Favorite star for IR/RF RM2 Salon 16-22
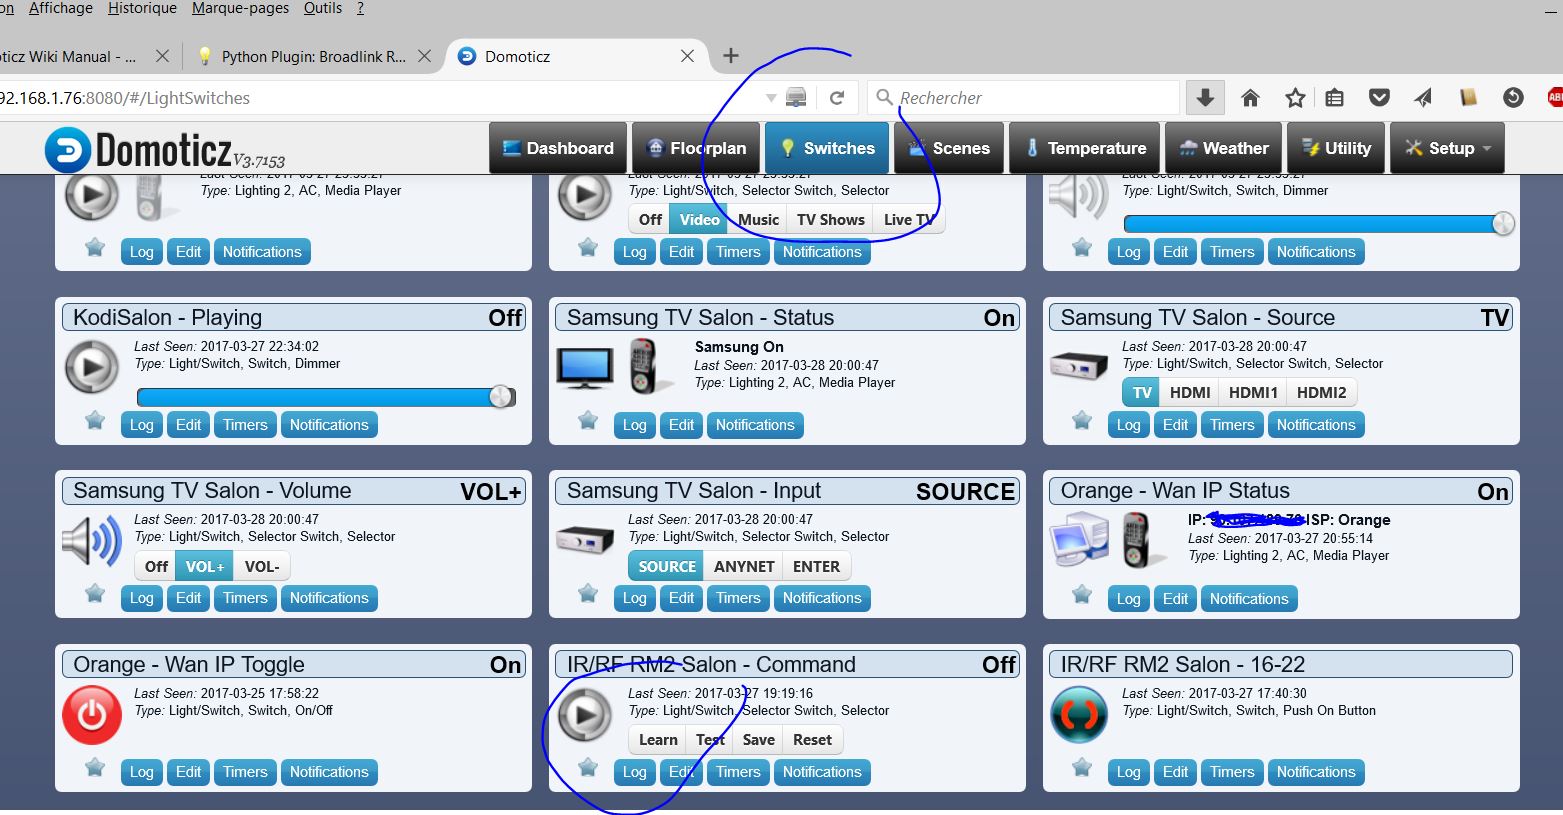Screen dimensions: 1563x815 point(1082,767)
